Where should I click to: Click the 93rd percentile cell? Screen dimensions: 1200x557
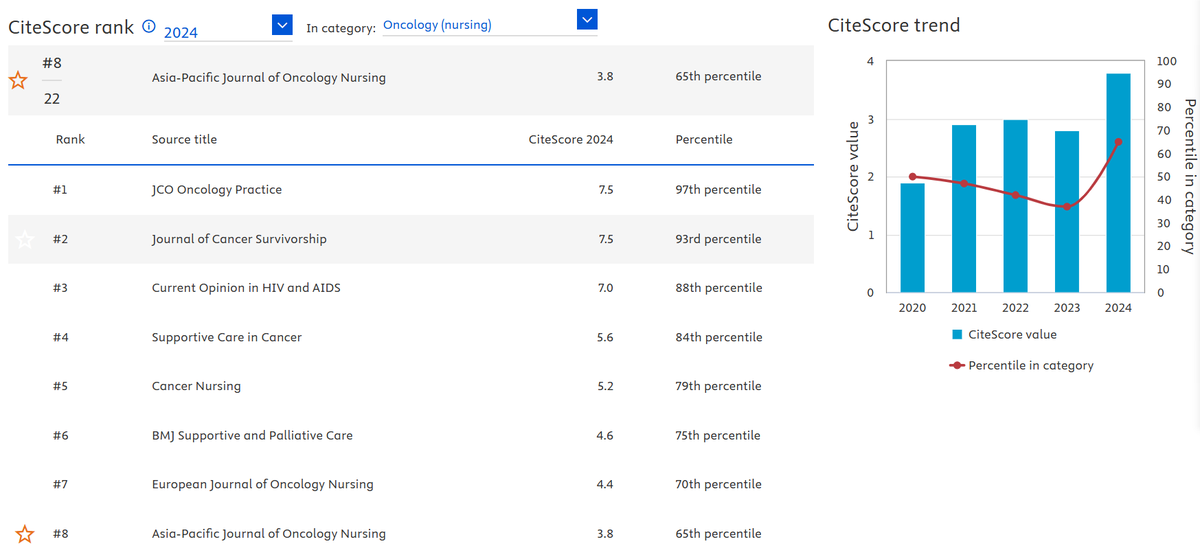(719, 239)
